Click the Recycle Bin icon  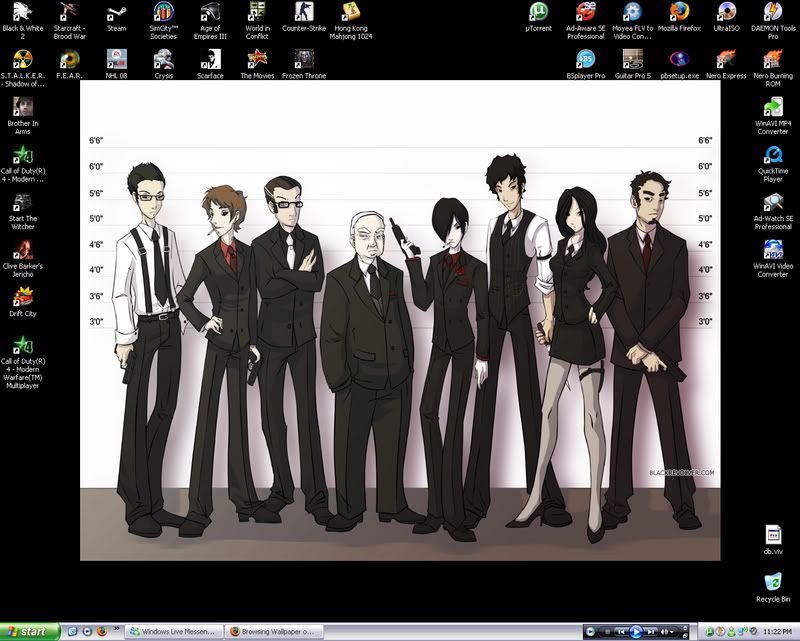click(x=773, y=587)
